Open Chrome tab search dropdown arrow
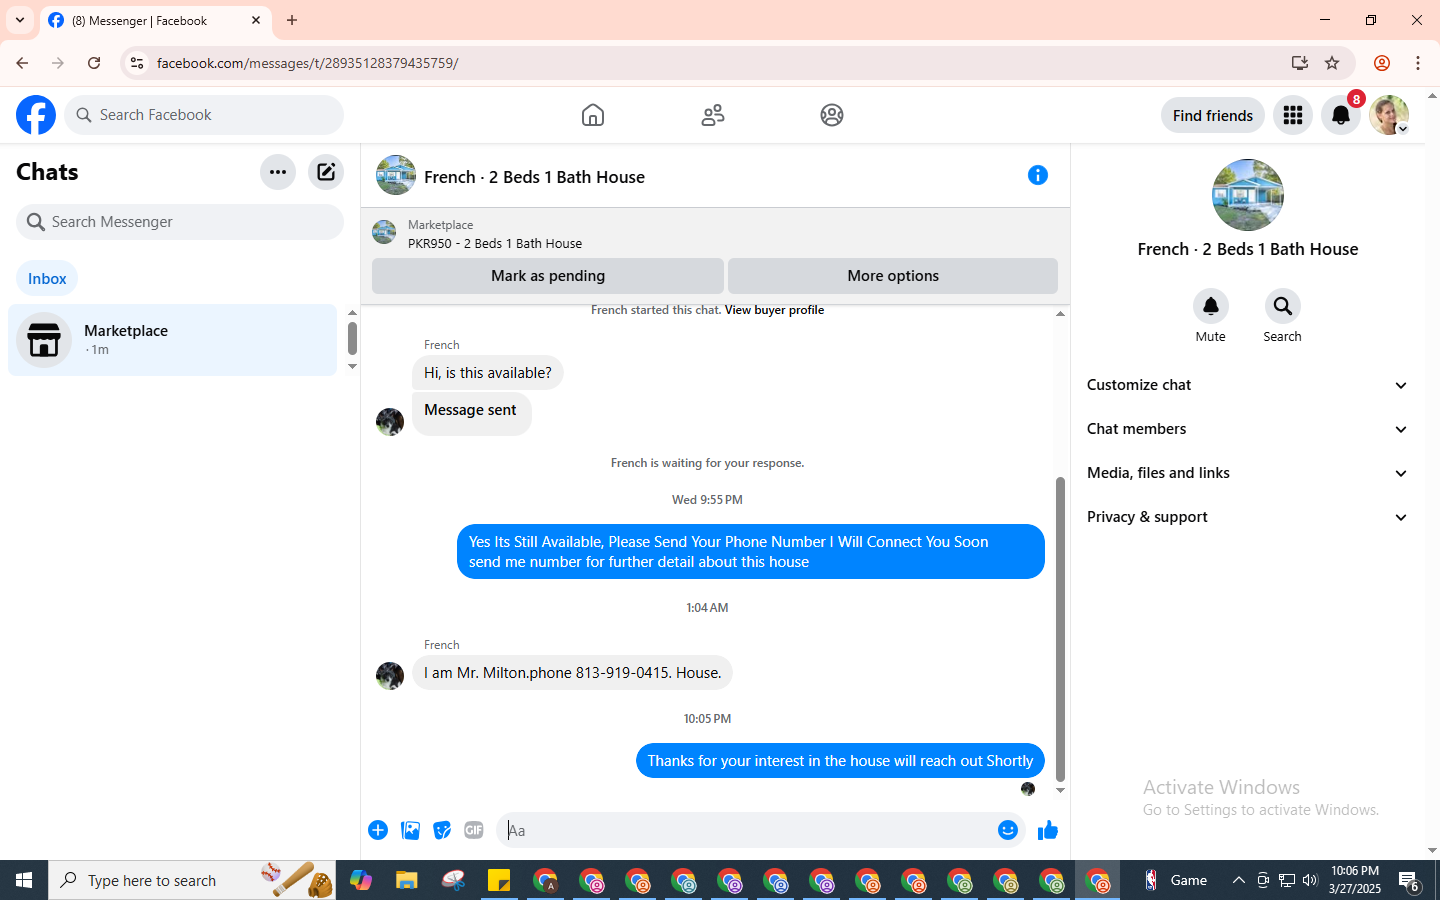Viewport: 1440px width, 900px height. 20,20
